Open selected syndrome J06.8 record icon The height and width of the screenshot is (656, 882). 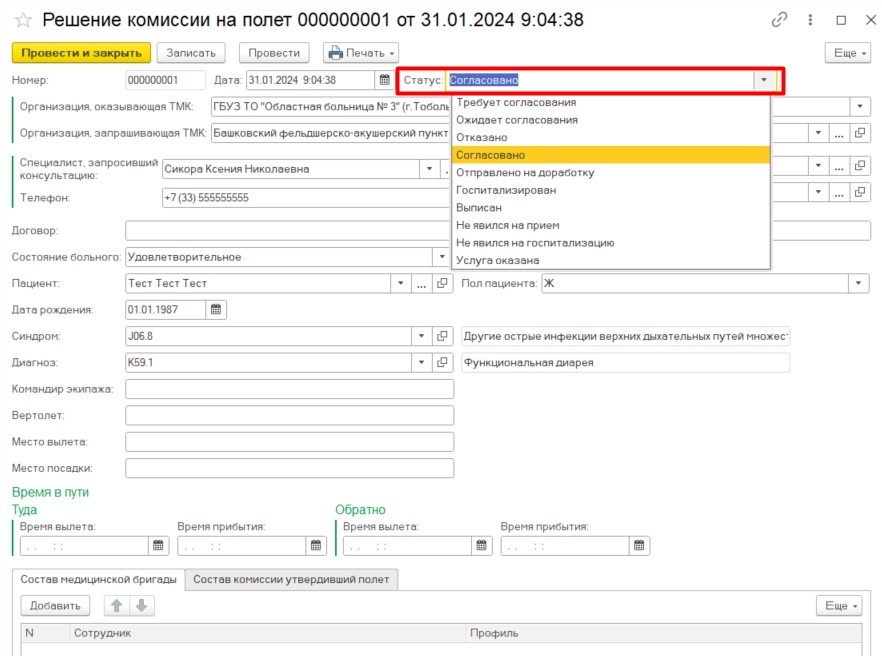tap(444, 336)
